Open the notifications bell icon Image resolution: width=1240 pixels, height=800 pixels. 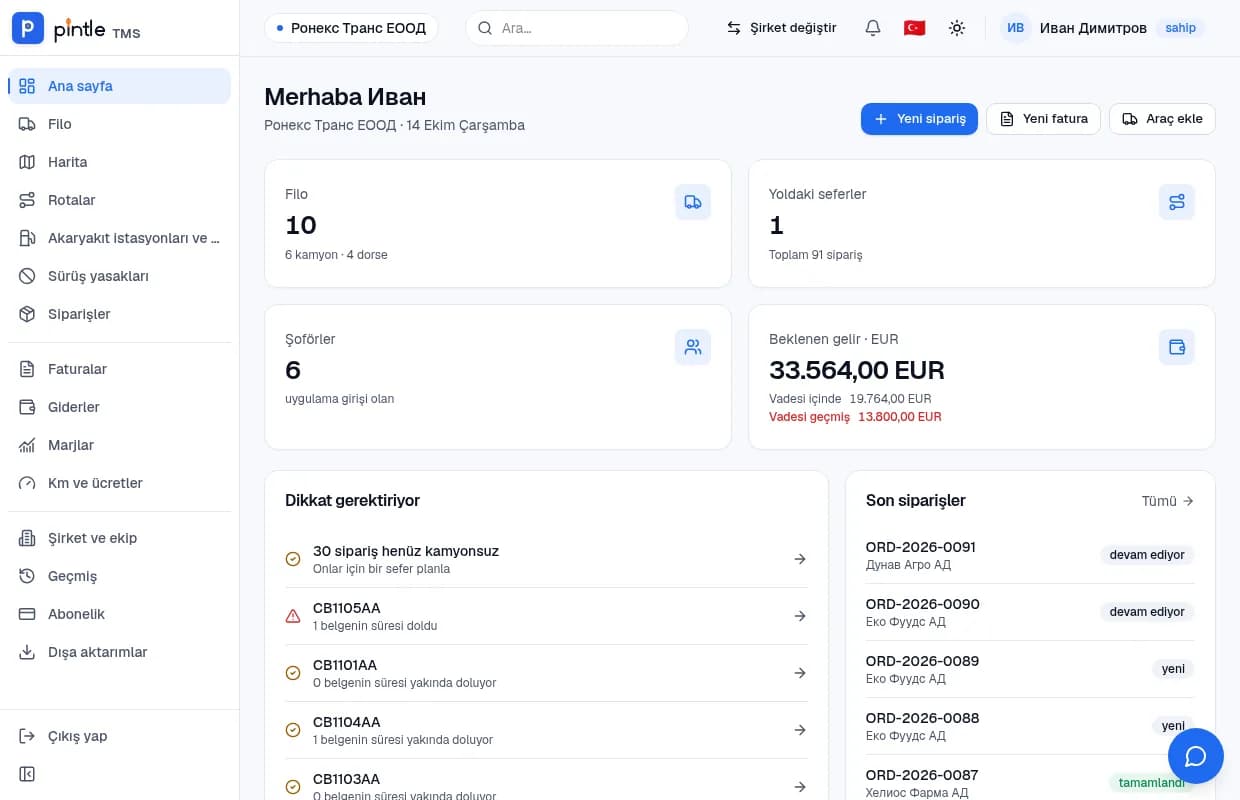pos(873,28)
